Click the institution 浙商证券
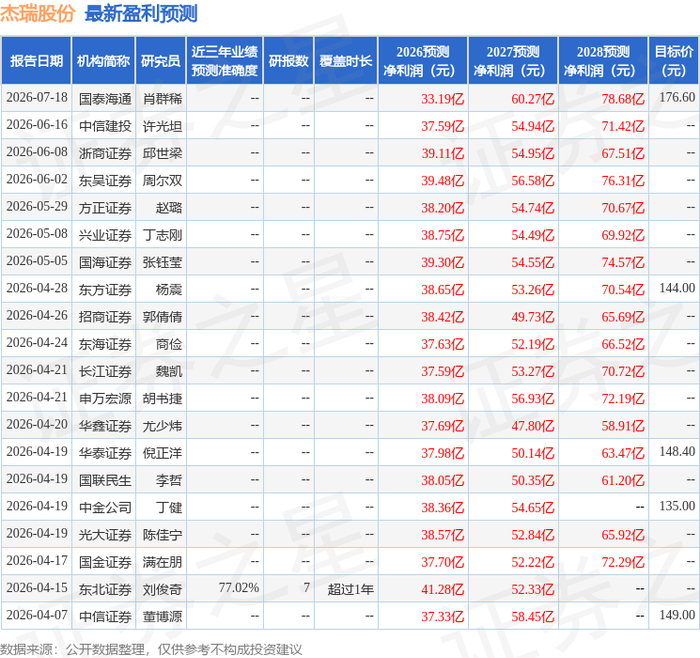 105,153
